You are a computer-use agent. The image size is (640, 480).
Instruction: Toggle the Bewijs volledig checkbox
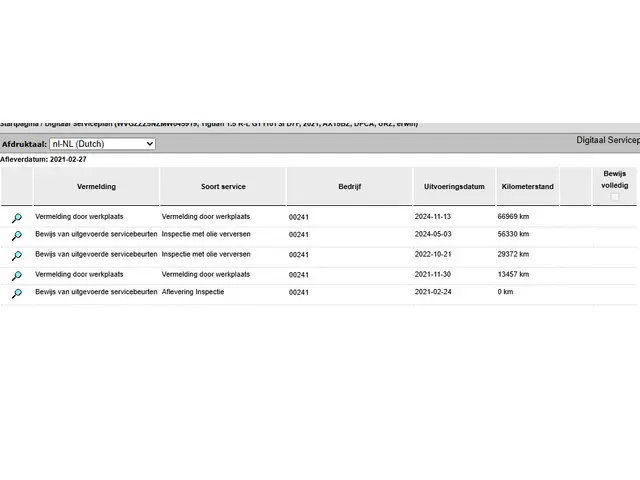click(615, 197)
